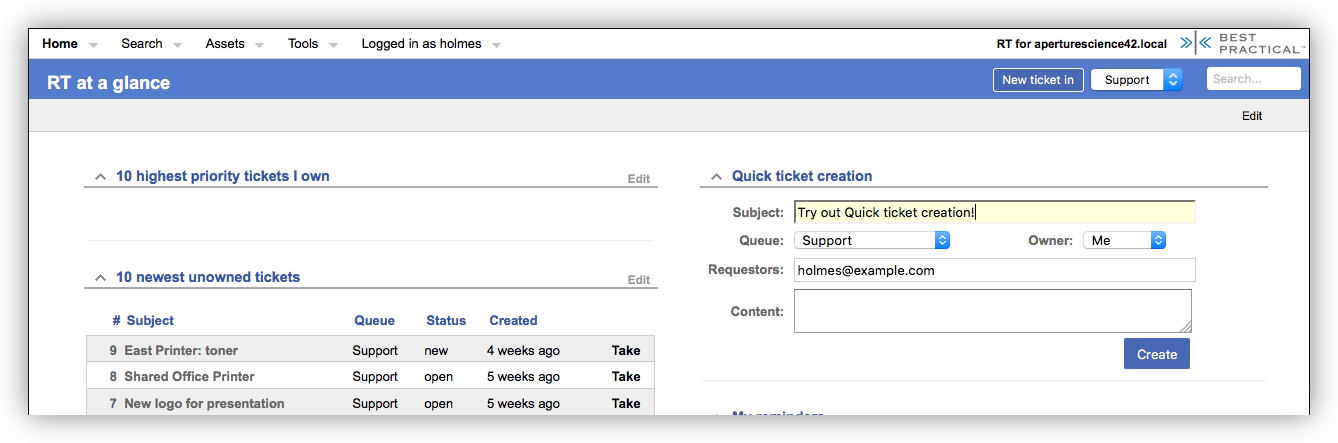Take the East Printer: toner ticket
This screenshot has width=1338, height=443.
[626, 351]
